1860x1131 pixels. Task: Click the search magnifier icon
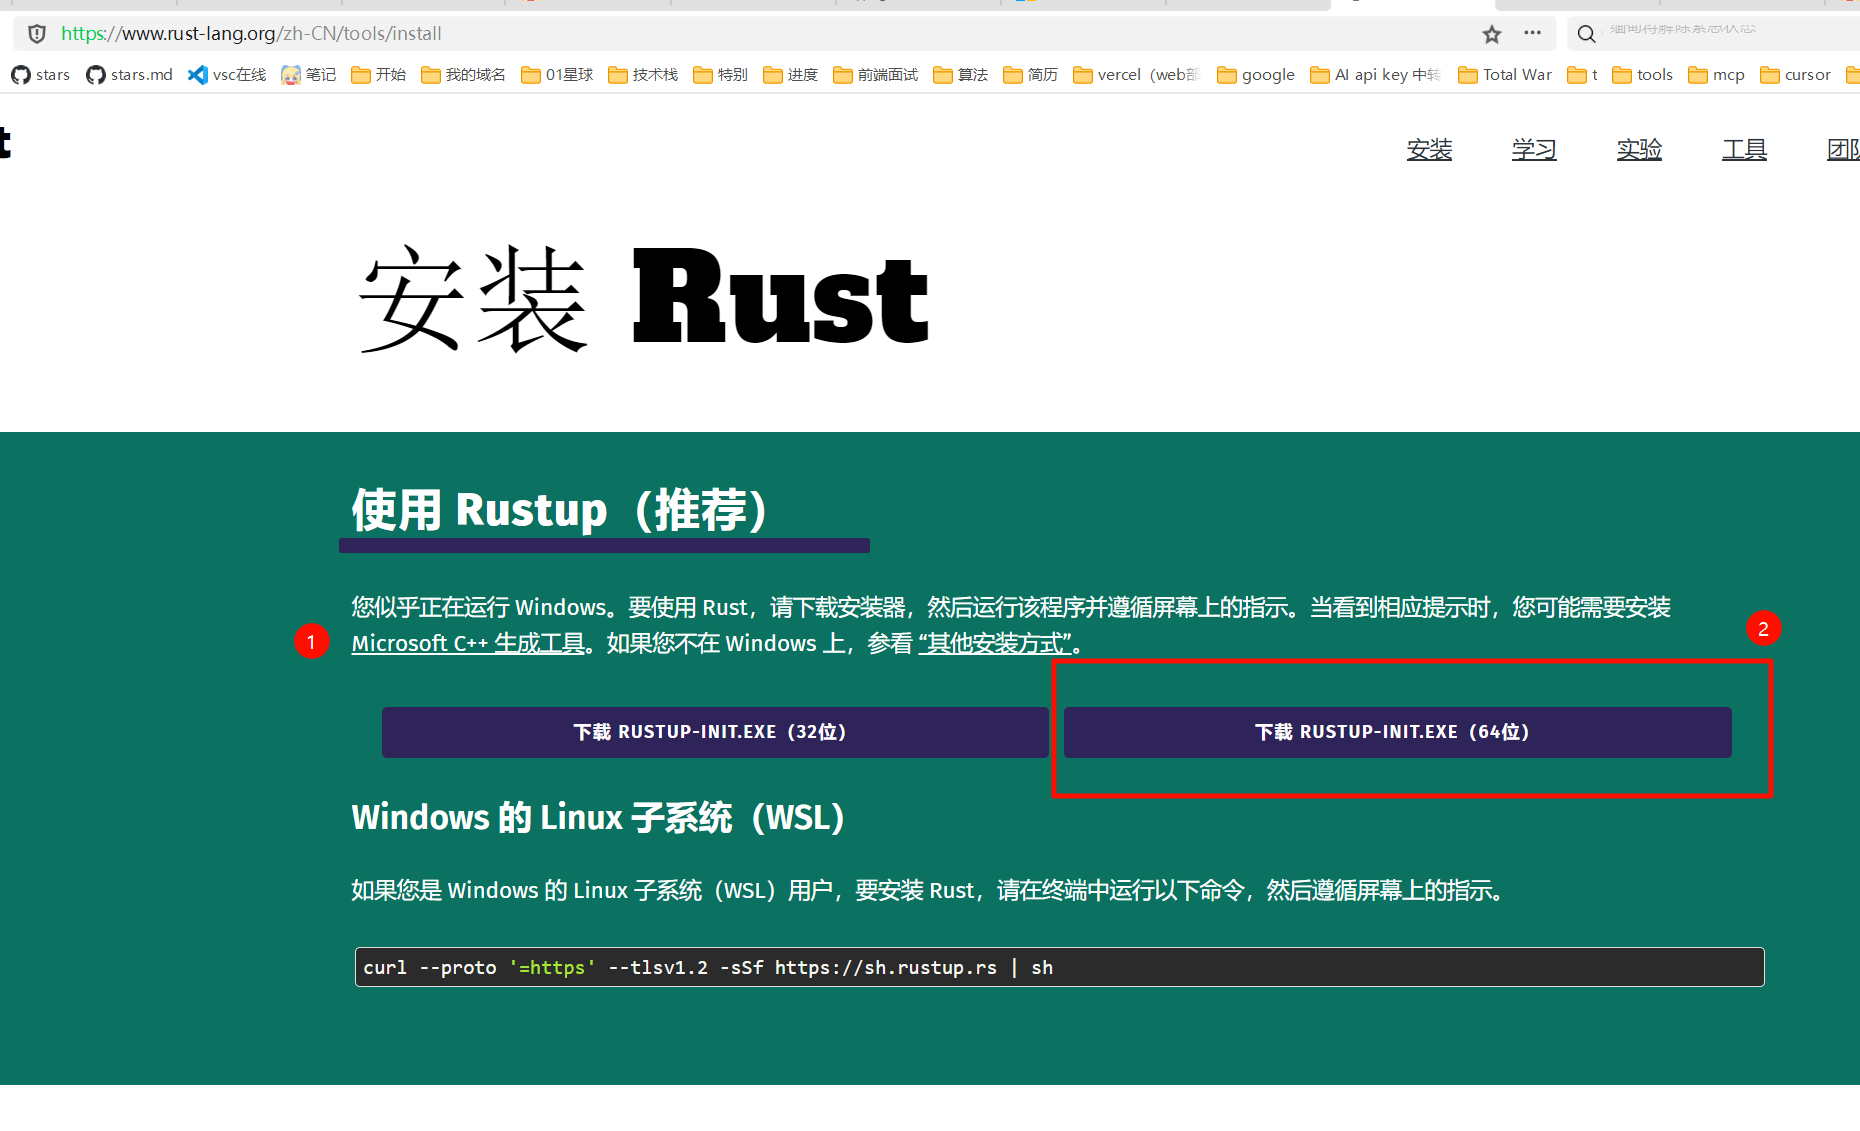(1586, 34)
